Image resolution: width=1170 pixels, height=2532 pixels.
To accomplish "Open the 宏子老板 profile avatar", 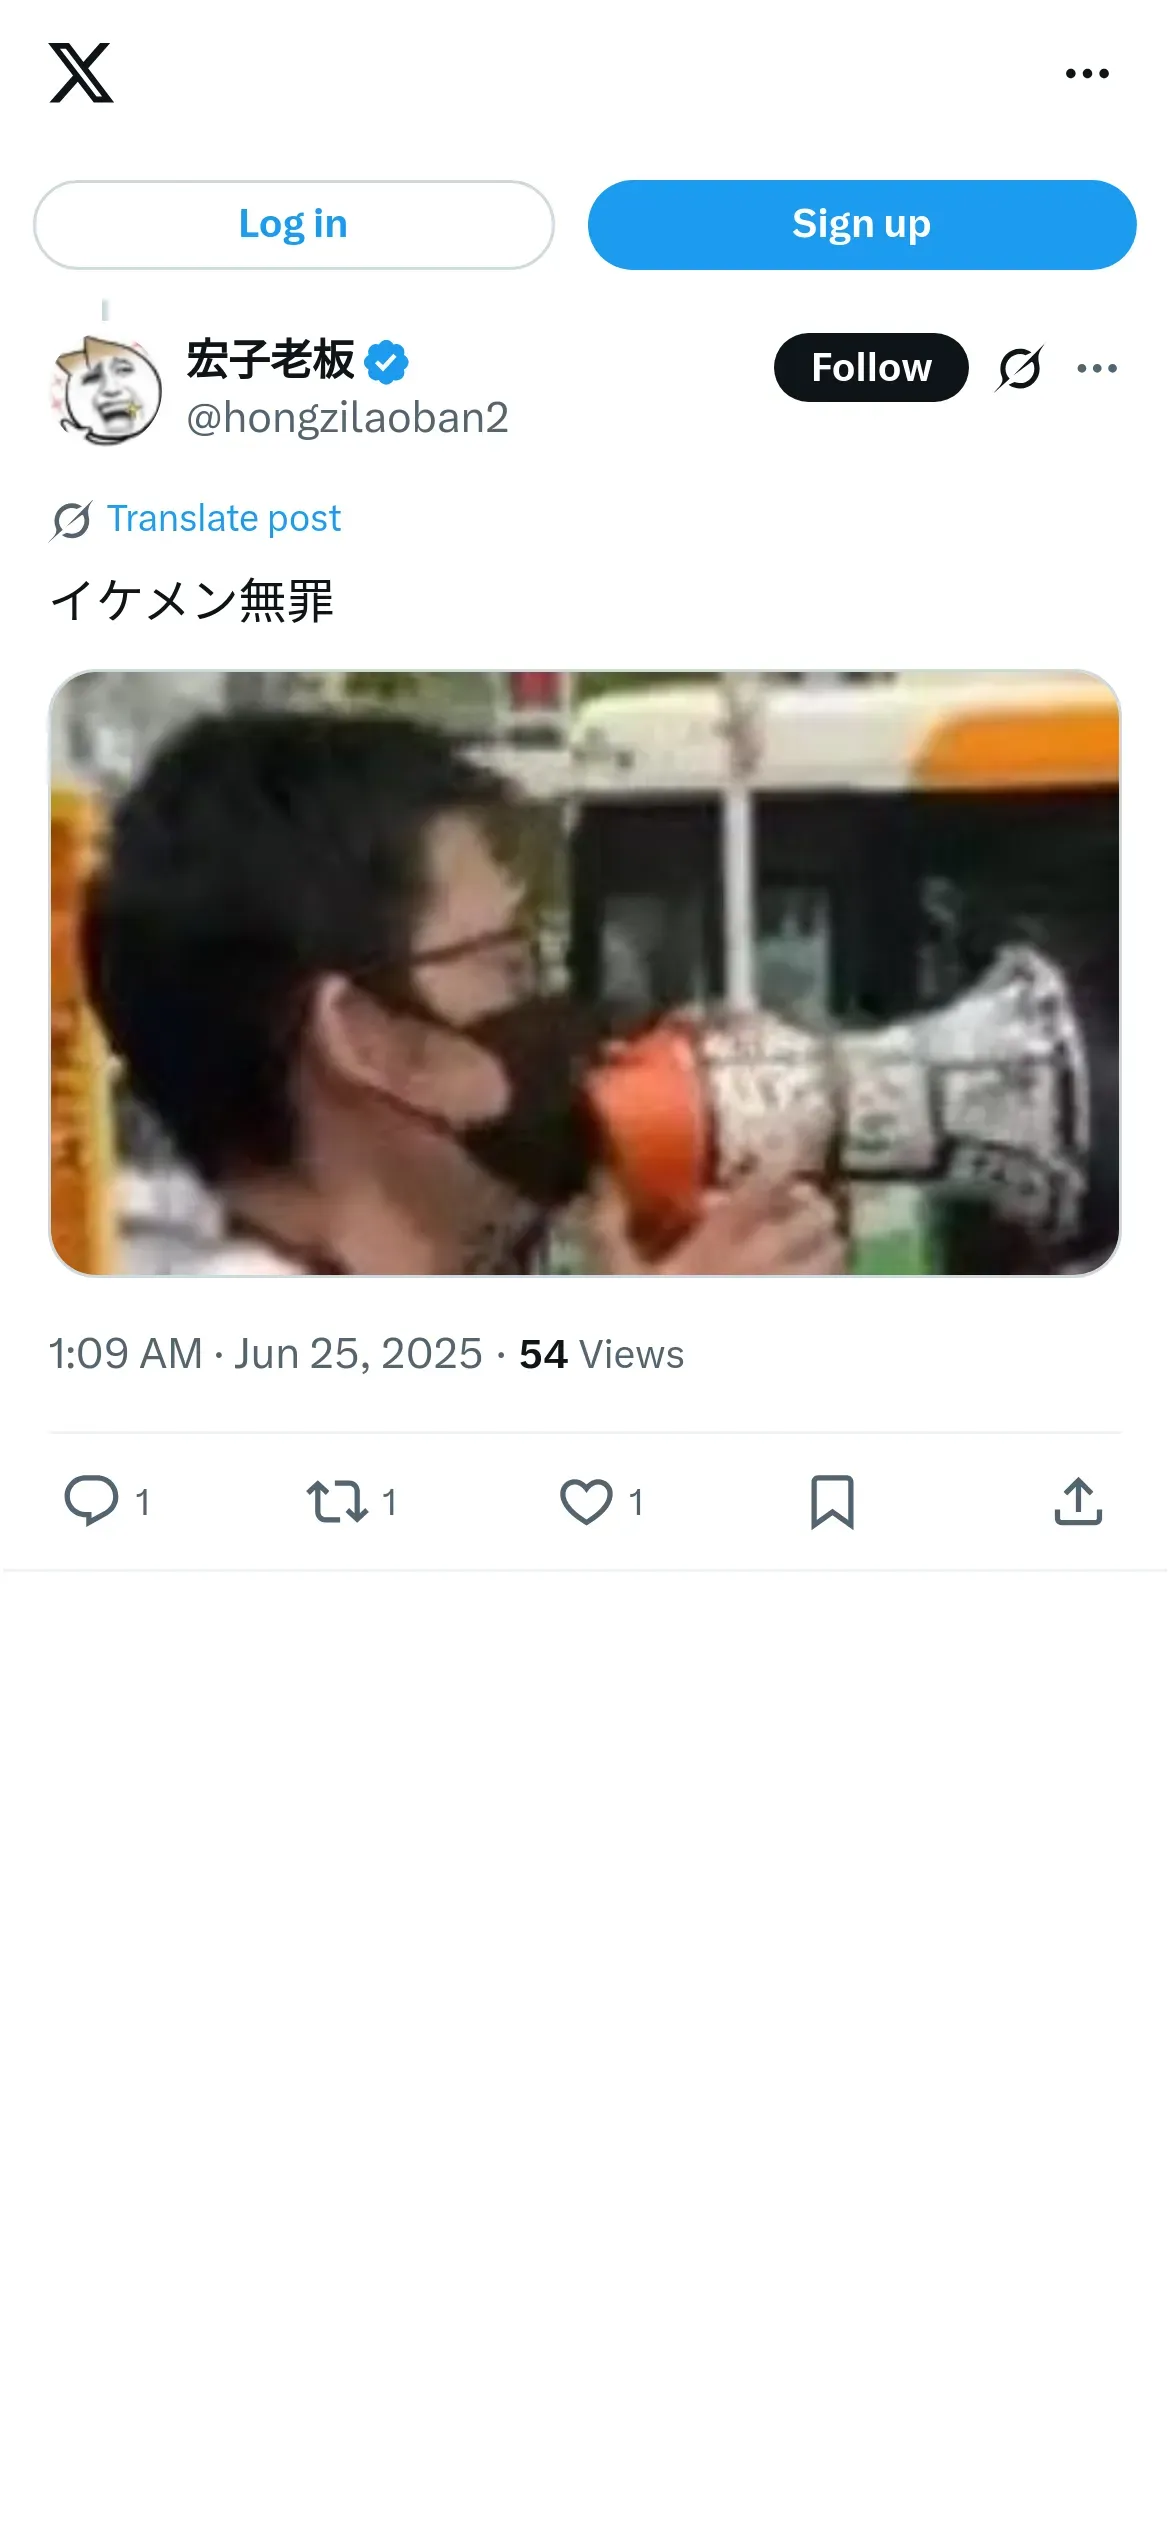I will (x=106, y=390).
